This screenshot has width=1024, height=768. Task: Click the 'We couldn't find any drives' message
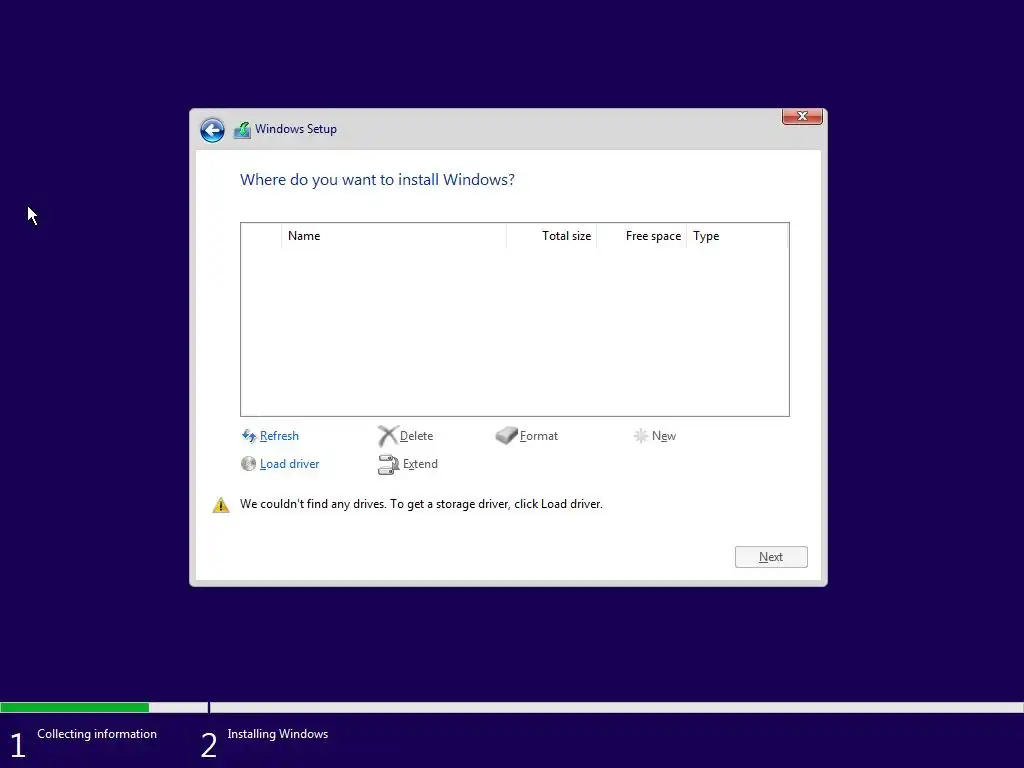click(x=421, y=504)
